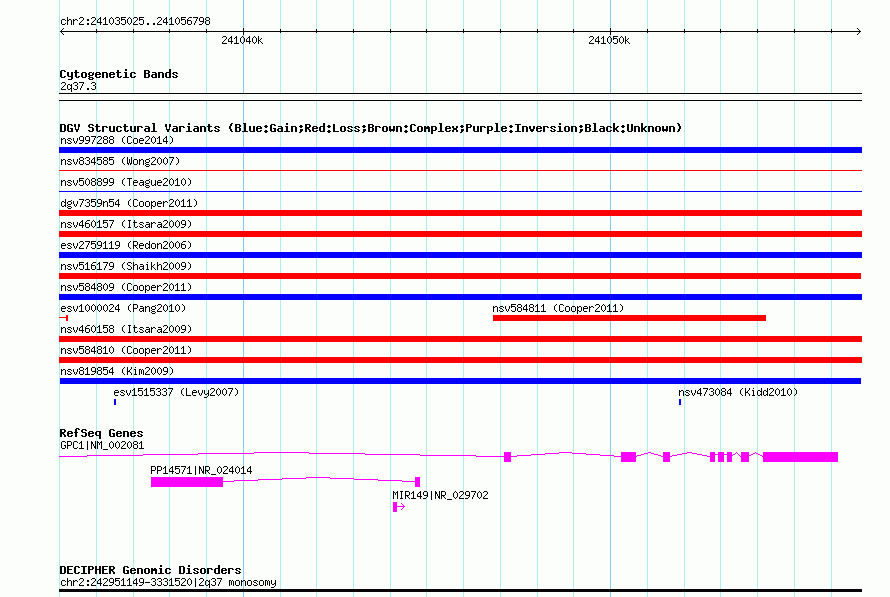Viewport: 890px width, 597px height.
Task: Click the second GPC1 exon block
Action: pyautogui.click(x=628, y=457)
